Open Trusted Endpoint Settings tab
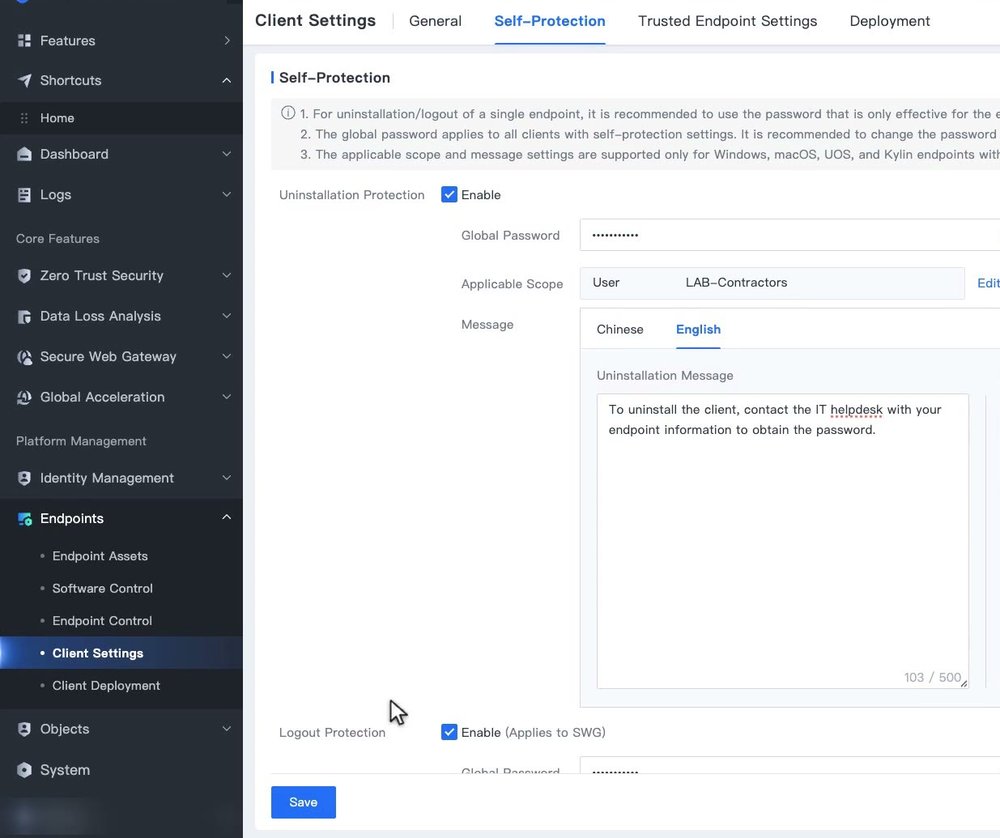 coord(728,21)
